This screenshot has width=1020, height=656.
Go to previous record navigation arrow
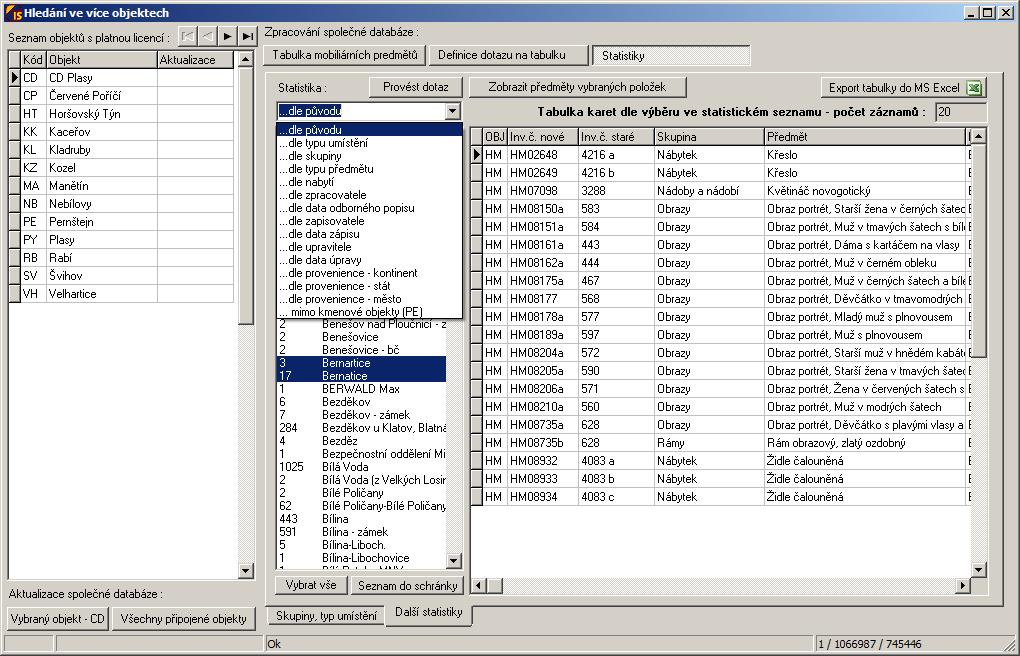click(x=208, y=36)
